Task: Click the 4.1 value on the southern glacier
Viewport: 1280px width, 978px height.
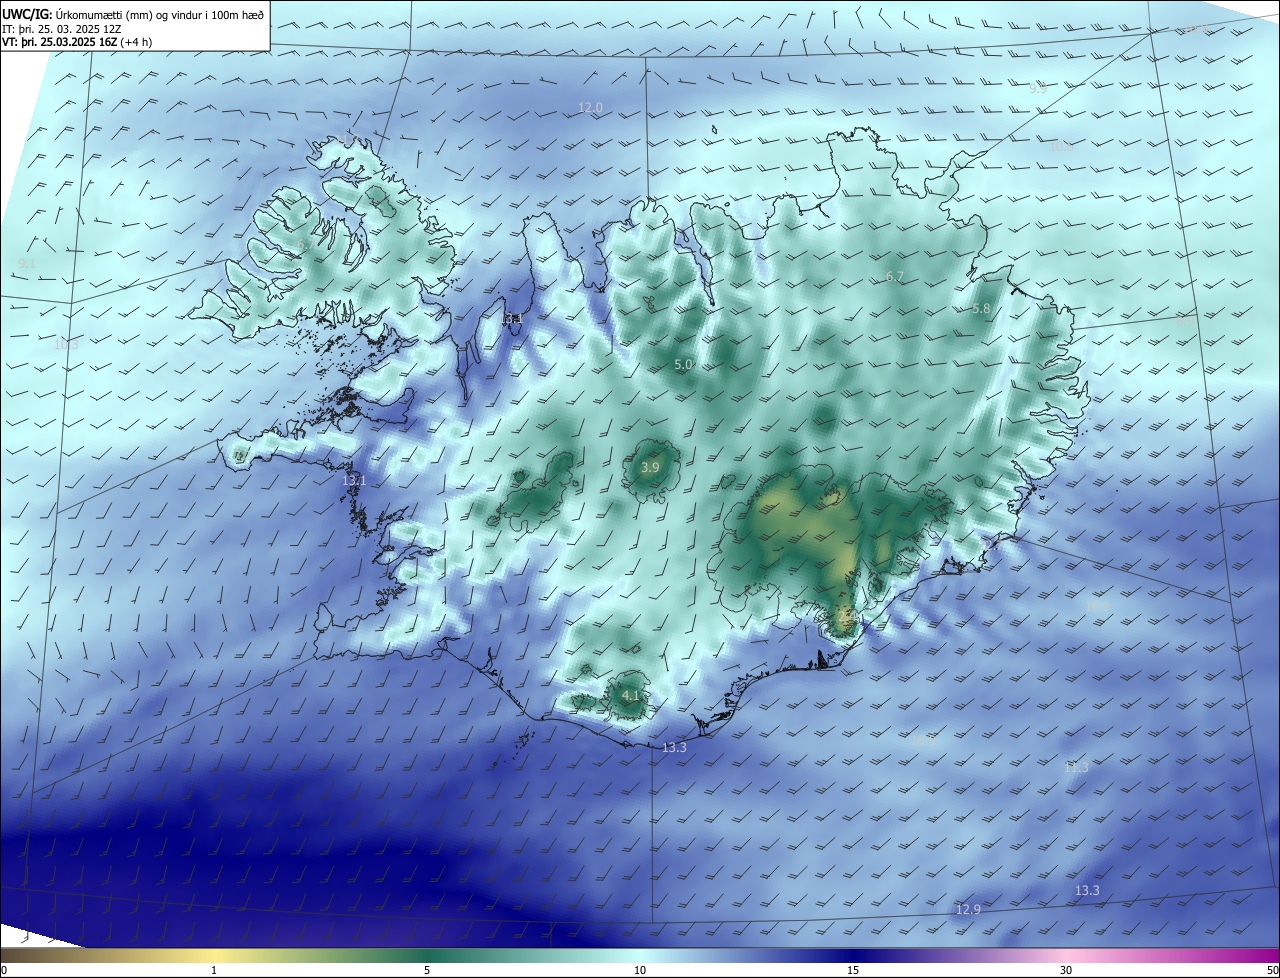Action: point(631,695)
